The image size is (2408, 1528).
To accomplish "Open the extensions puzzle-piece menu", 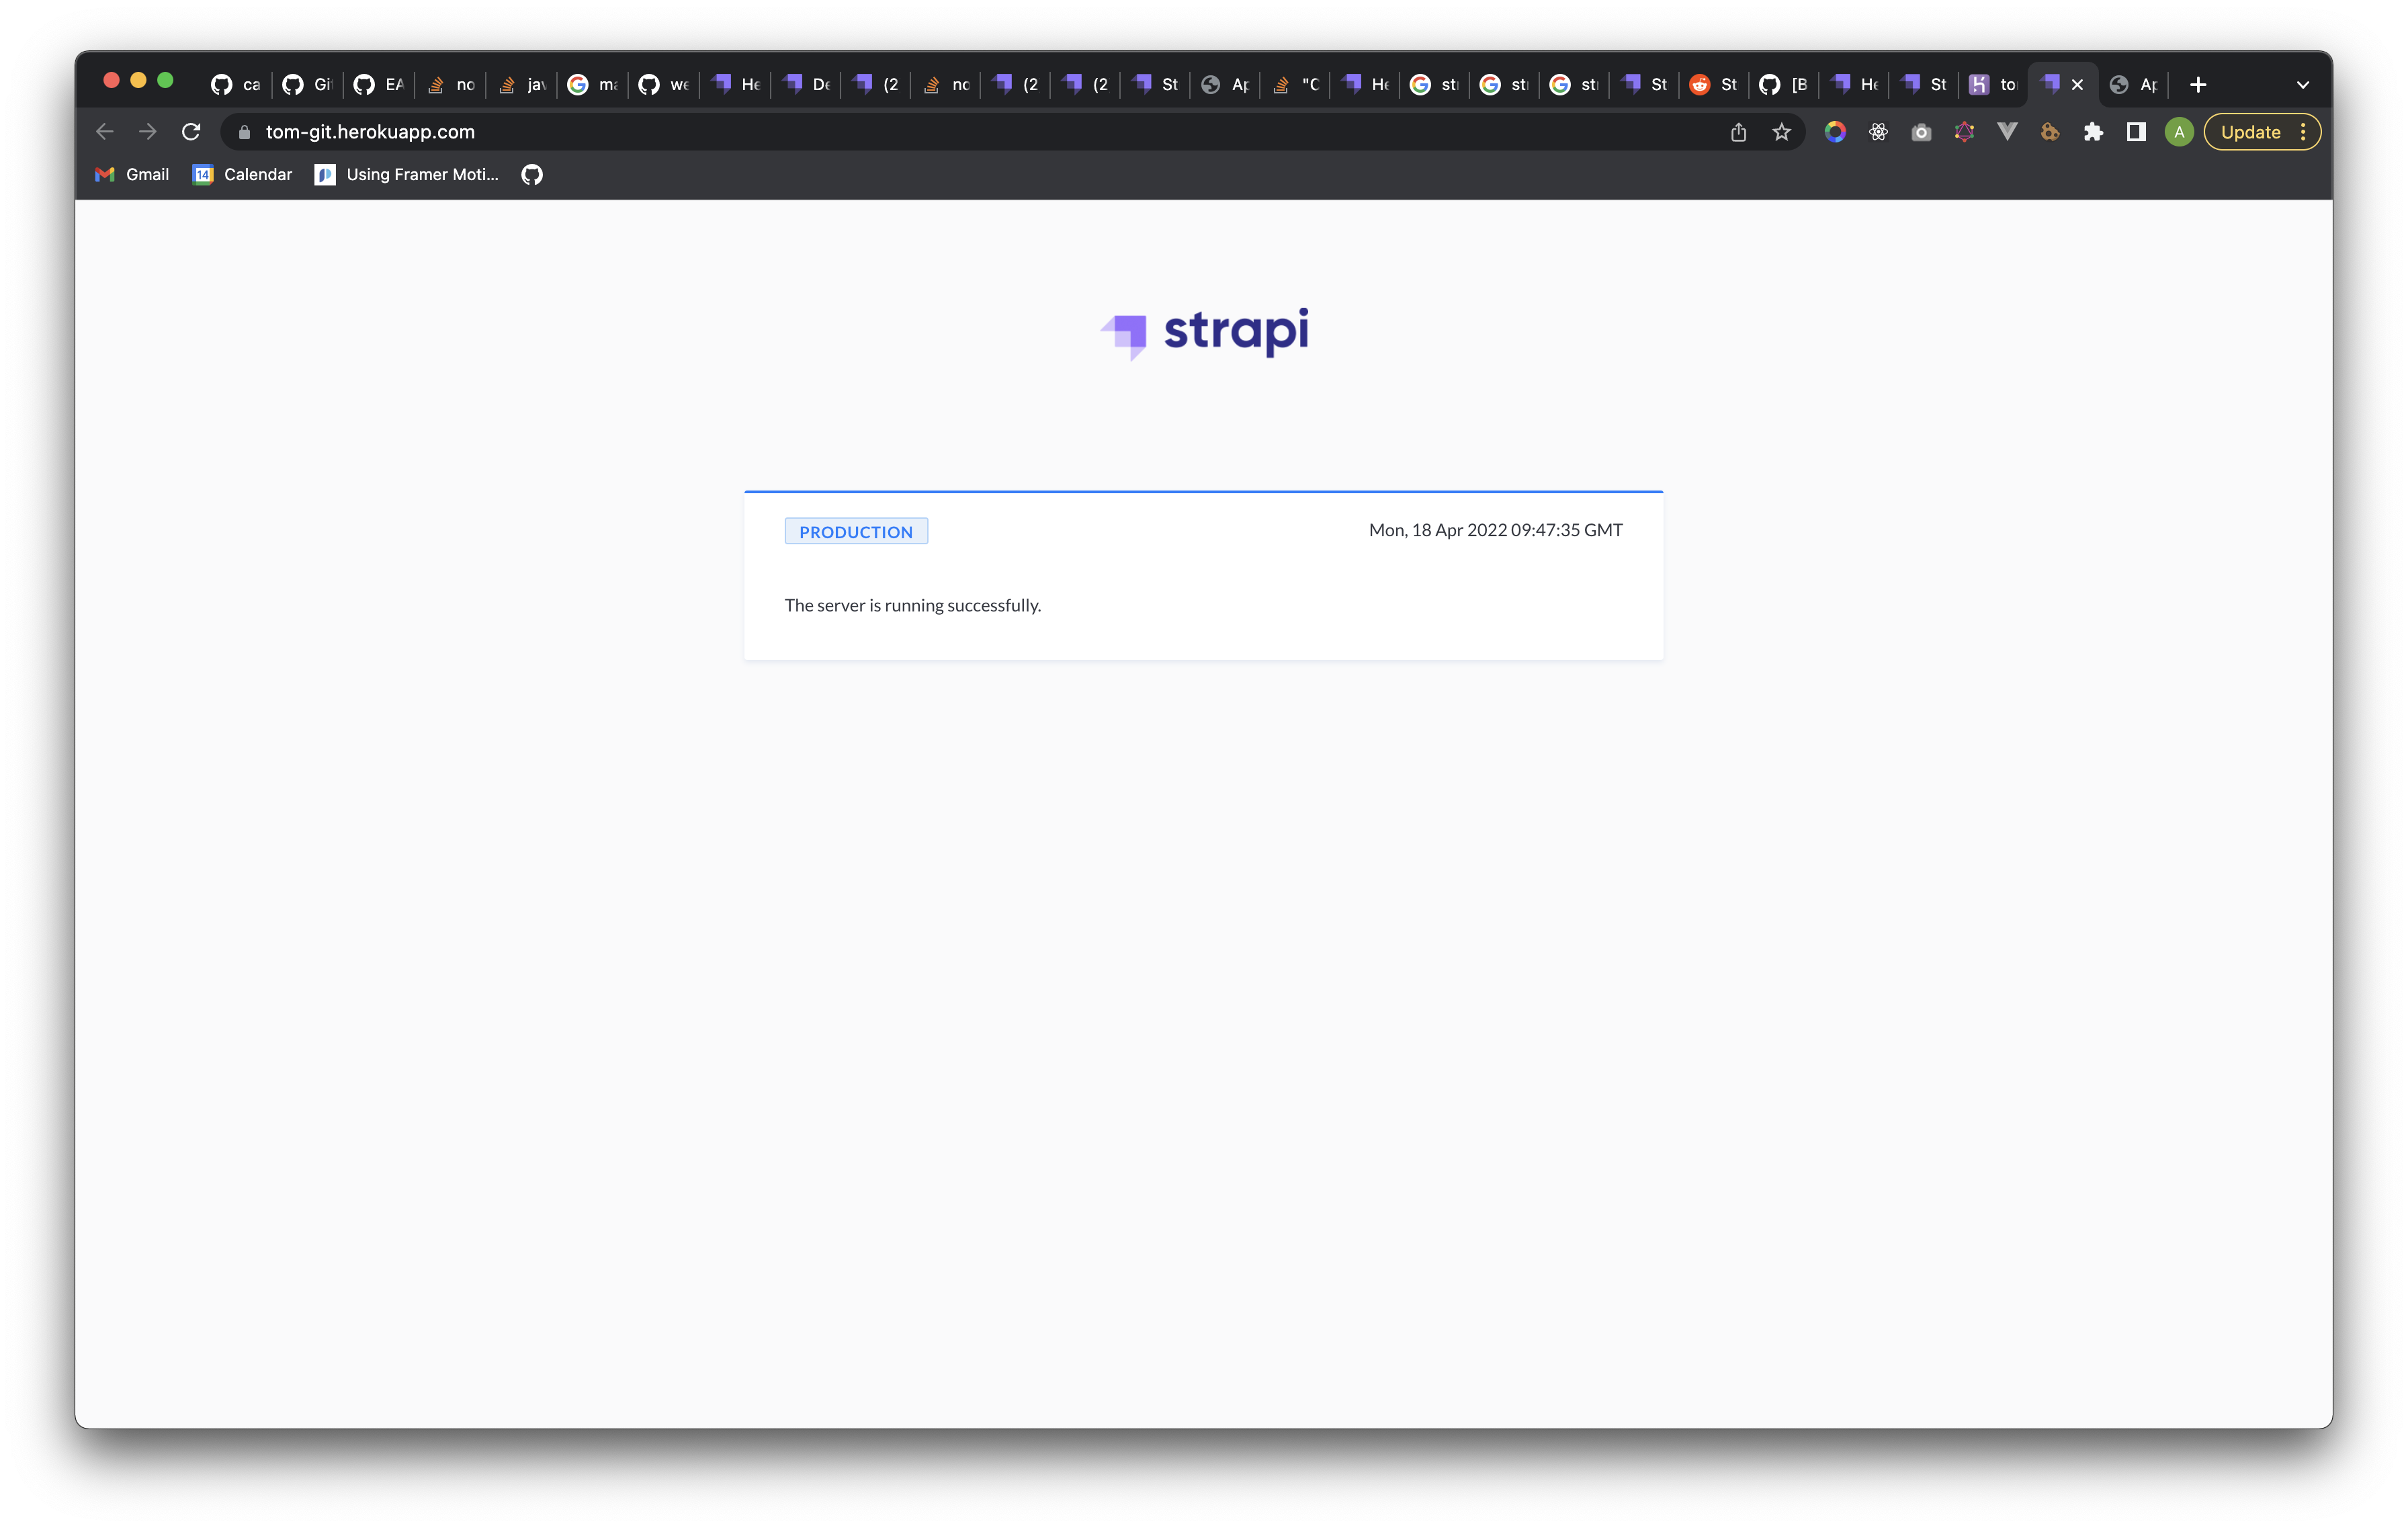I will pyautogui.click(x=2093, y=131).
